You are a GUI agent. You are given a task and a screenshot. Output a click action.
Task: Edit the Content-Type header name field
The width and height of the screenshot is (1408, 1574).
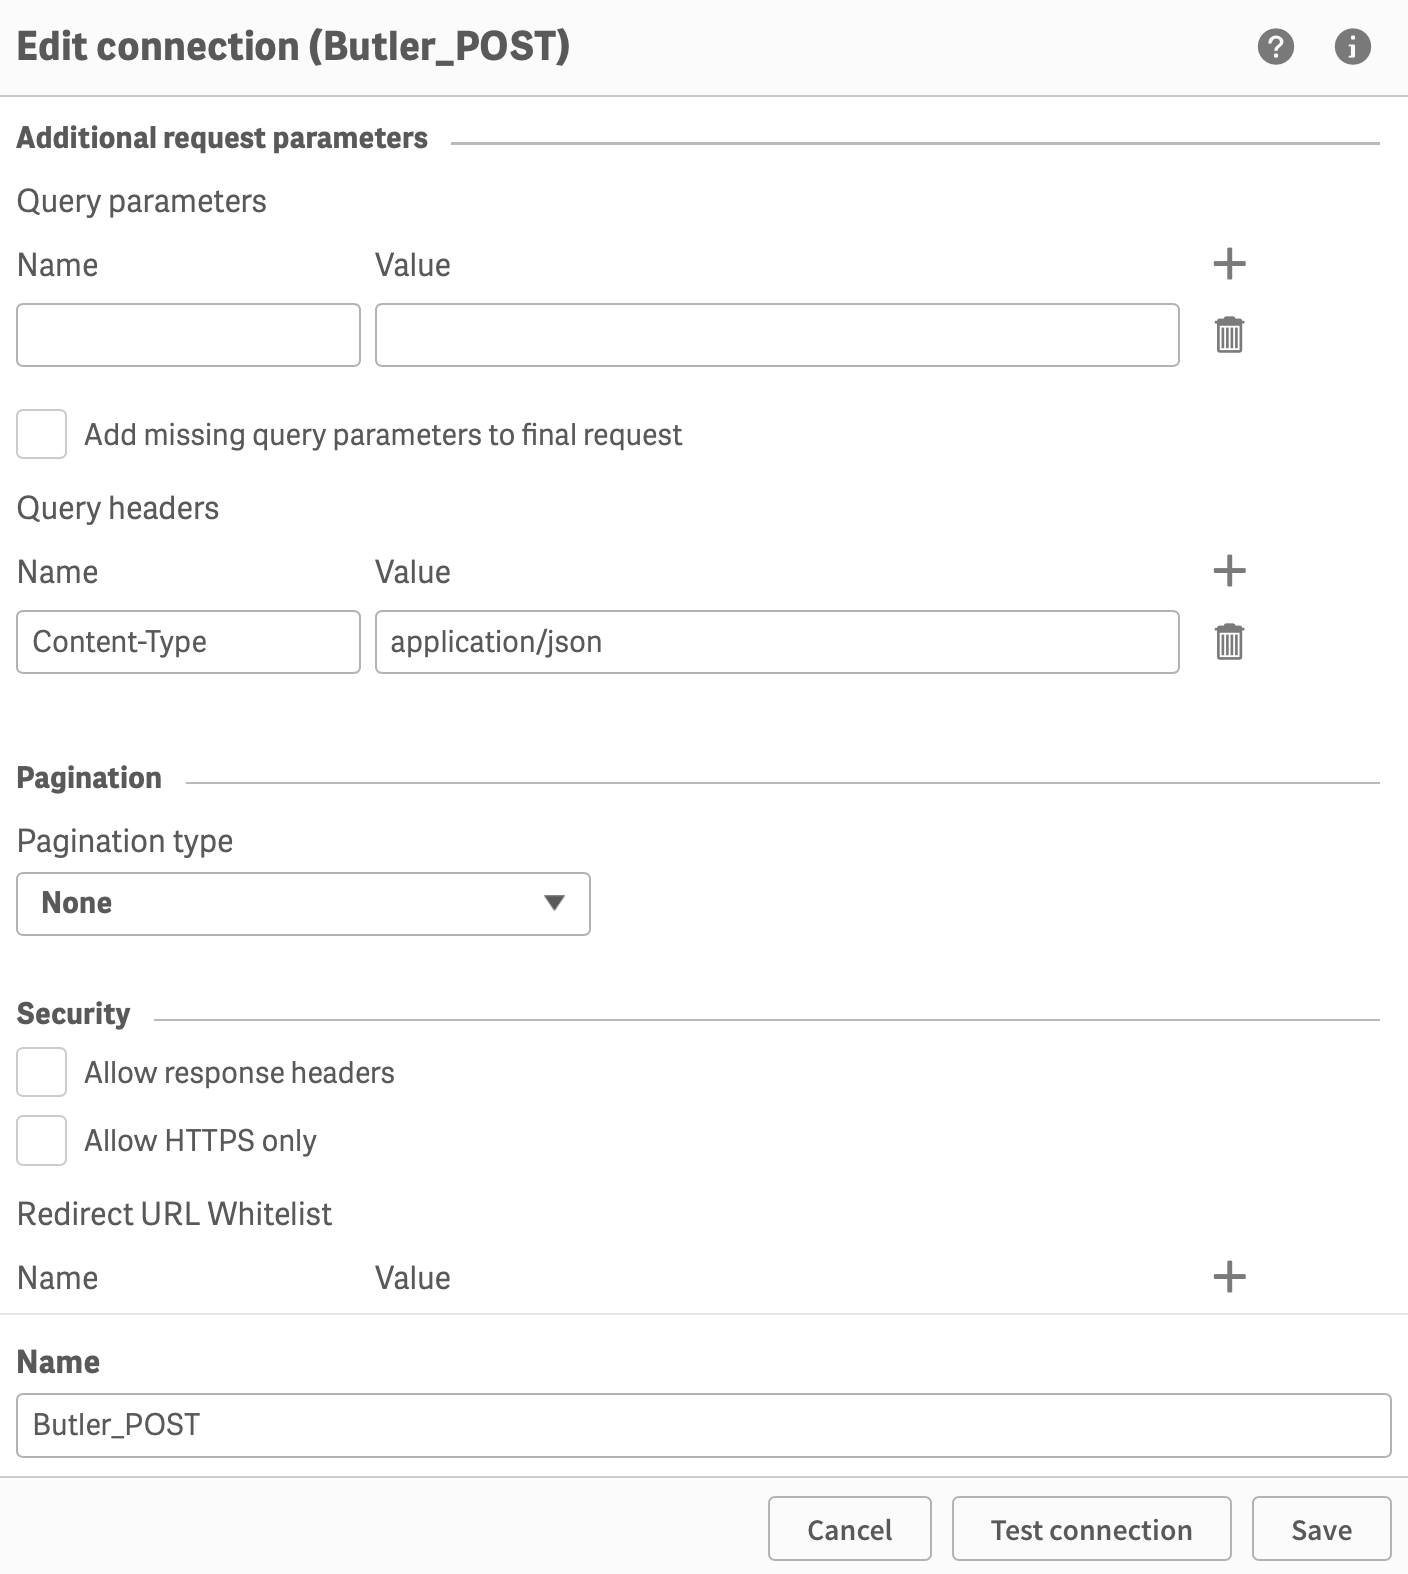coord(188,642)
